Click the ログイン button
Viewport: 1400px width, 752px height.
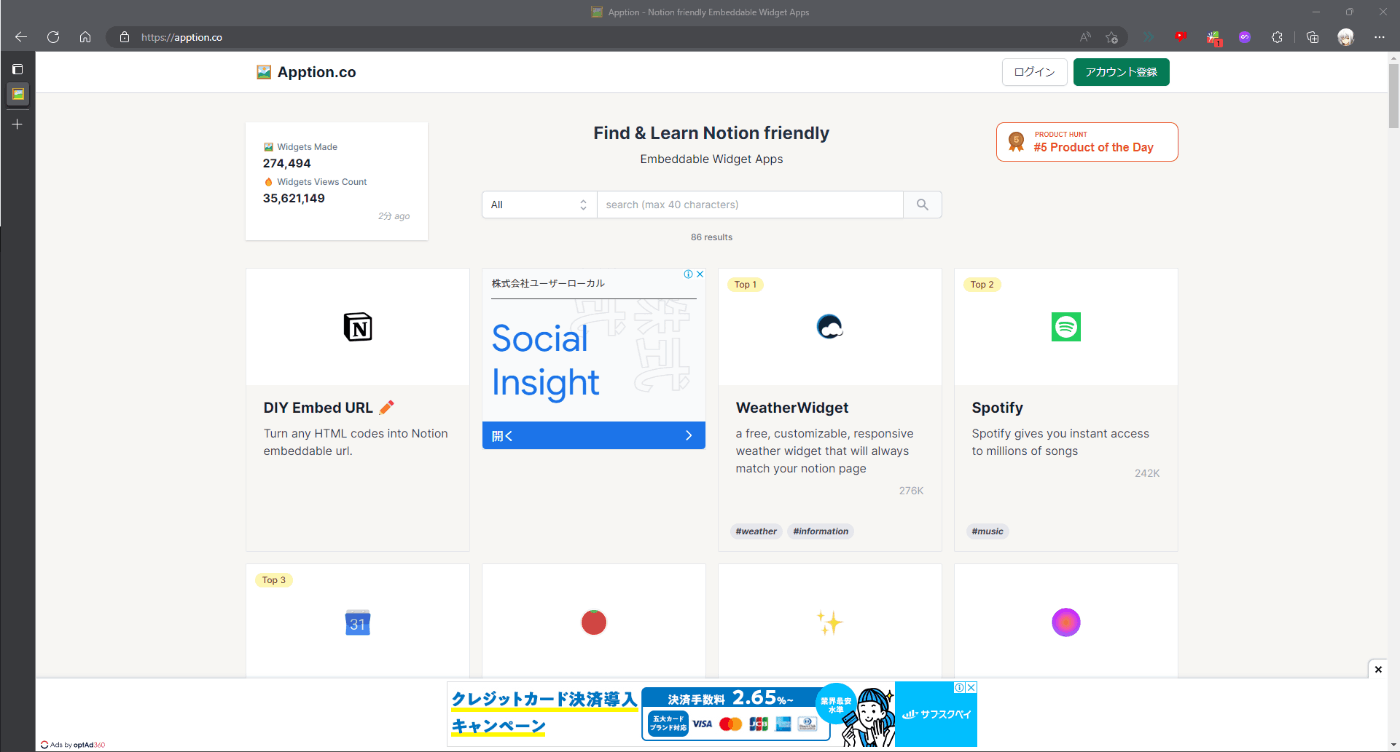pos(1034,72)
